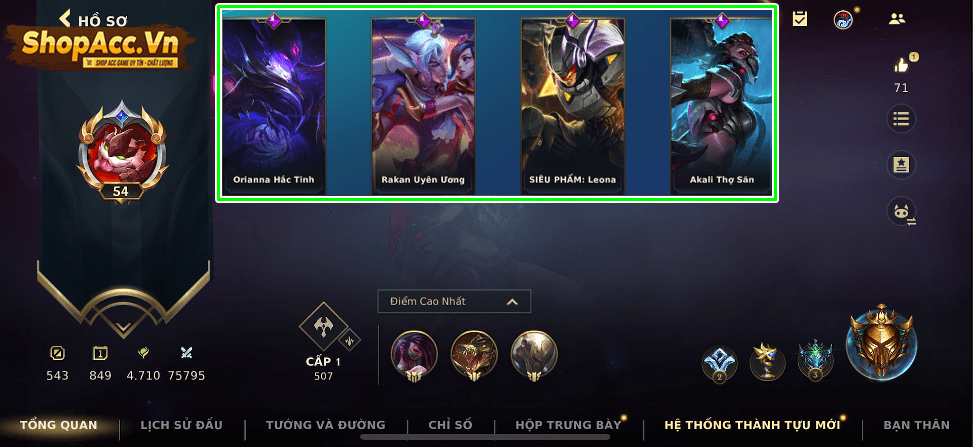Image resolution: width=973 pixels, height=447 pixels.
Task: Expand the Điểm Cao Nhất dropdown
Action: coord(454,301)
